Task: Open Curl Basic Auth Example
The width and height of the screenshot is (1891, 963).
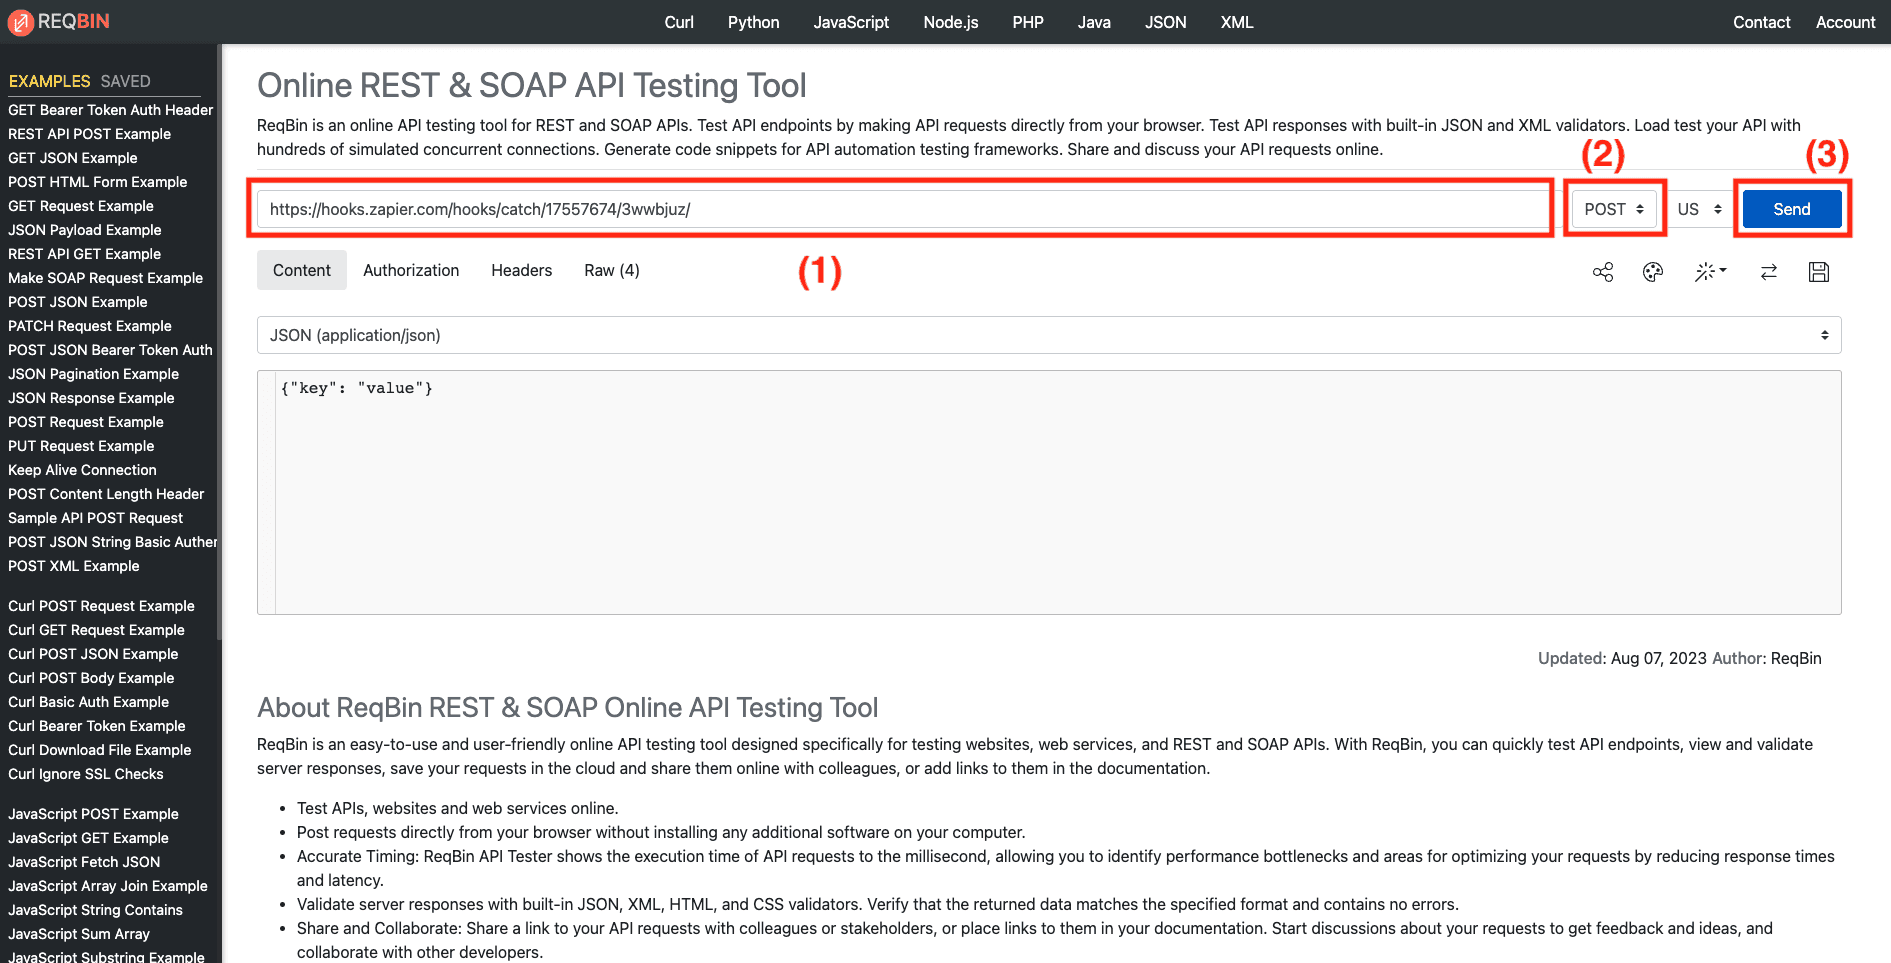Action: coord(89,702)
